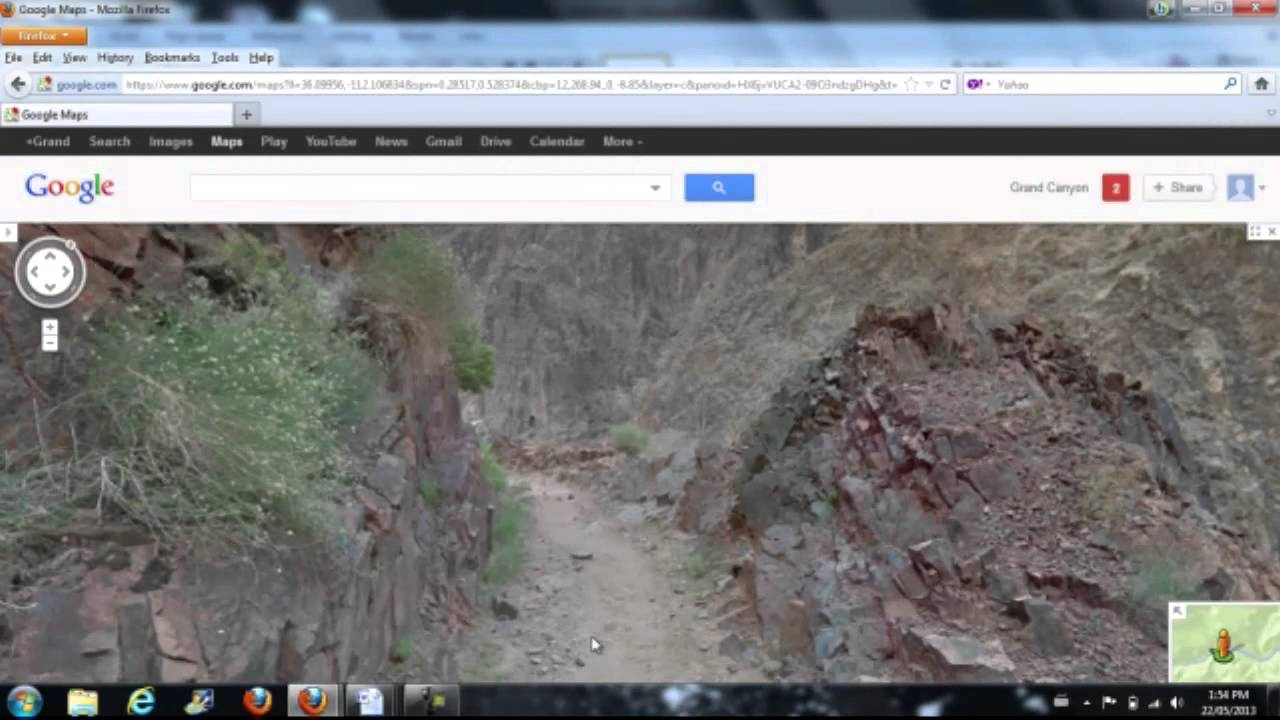Select the Google Maps browser tab
The height and width of the screenshot is (720, 1280).
click(x=116, y=115)
